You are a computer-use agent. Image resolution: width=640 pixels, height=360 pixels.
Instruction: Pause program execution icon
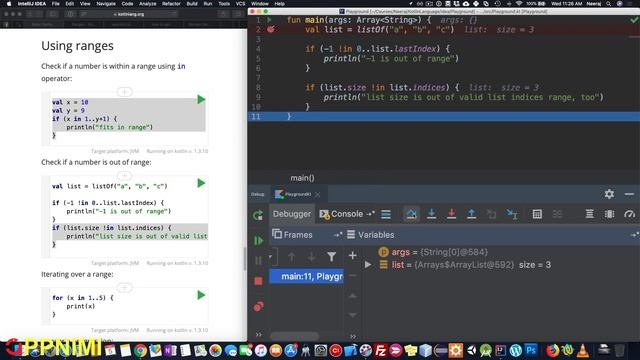pos(258,260)
